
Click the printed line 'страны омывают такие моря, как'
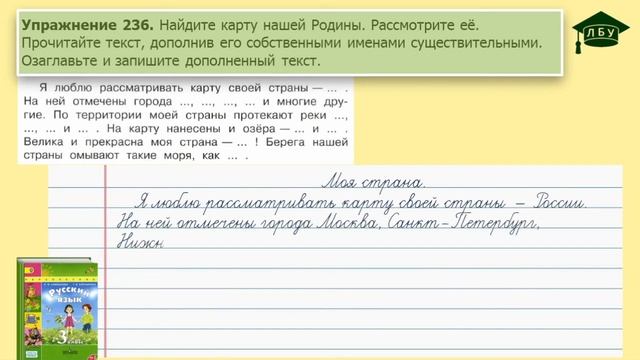pos(122,156)
